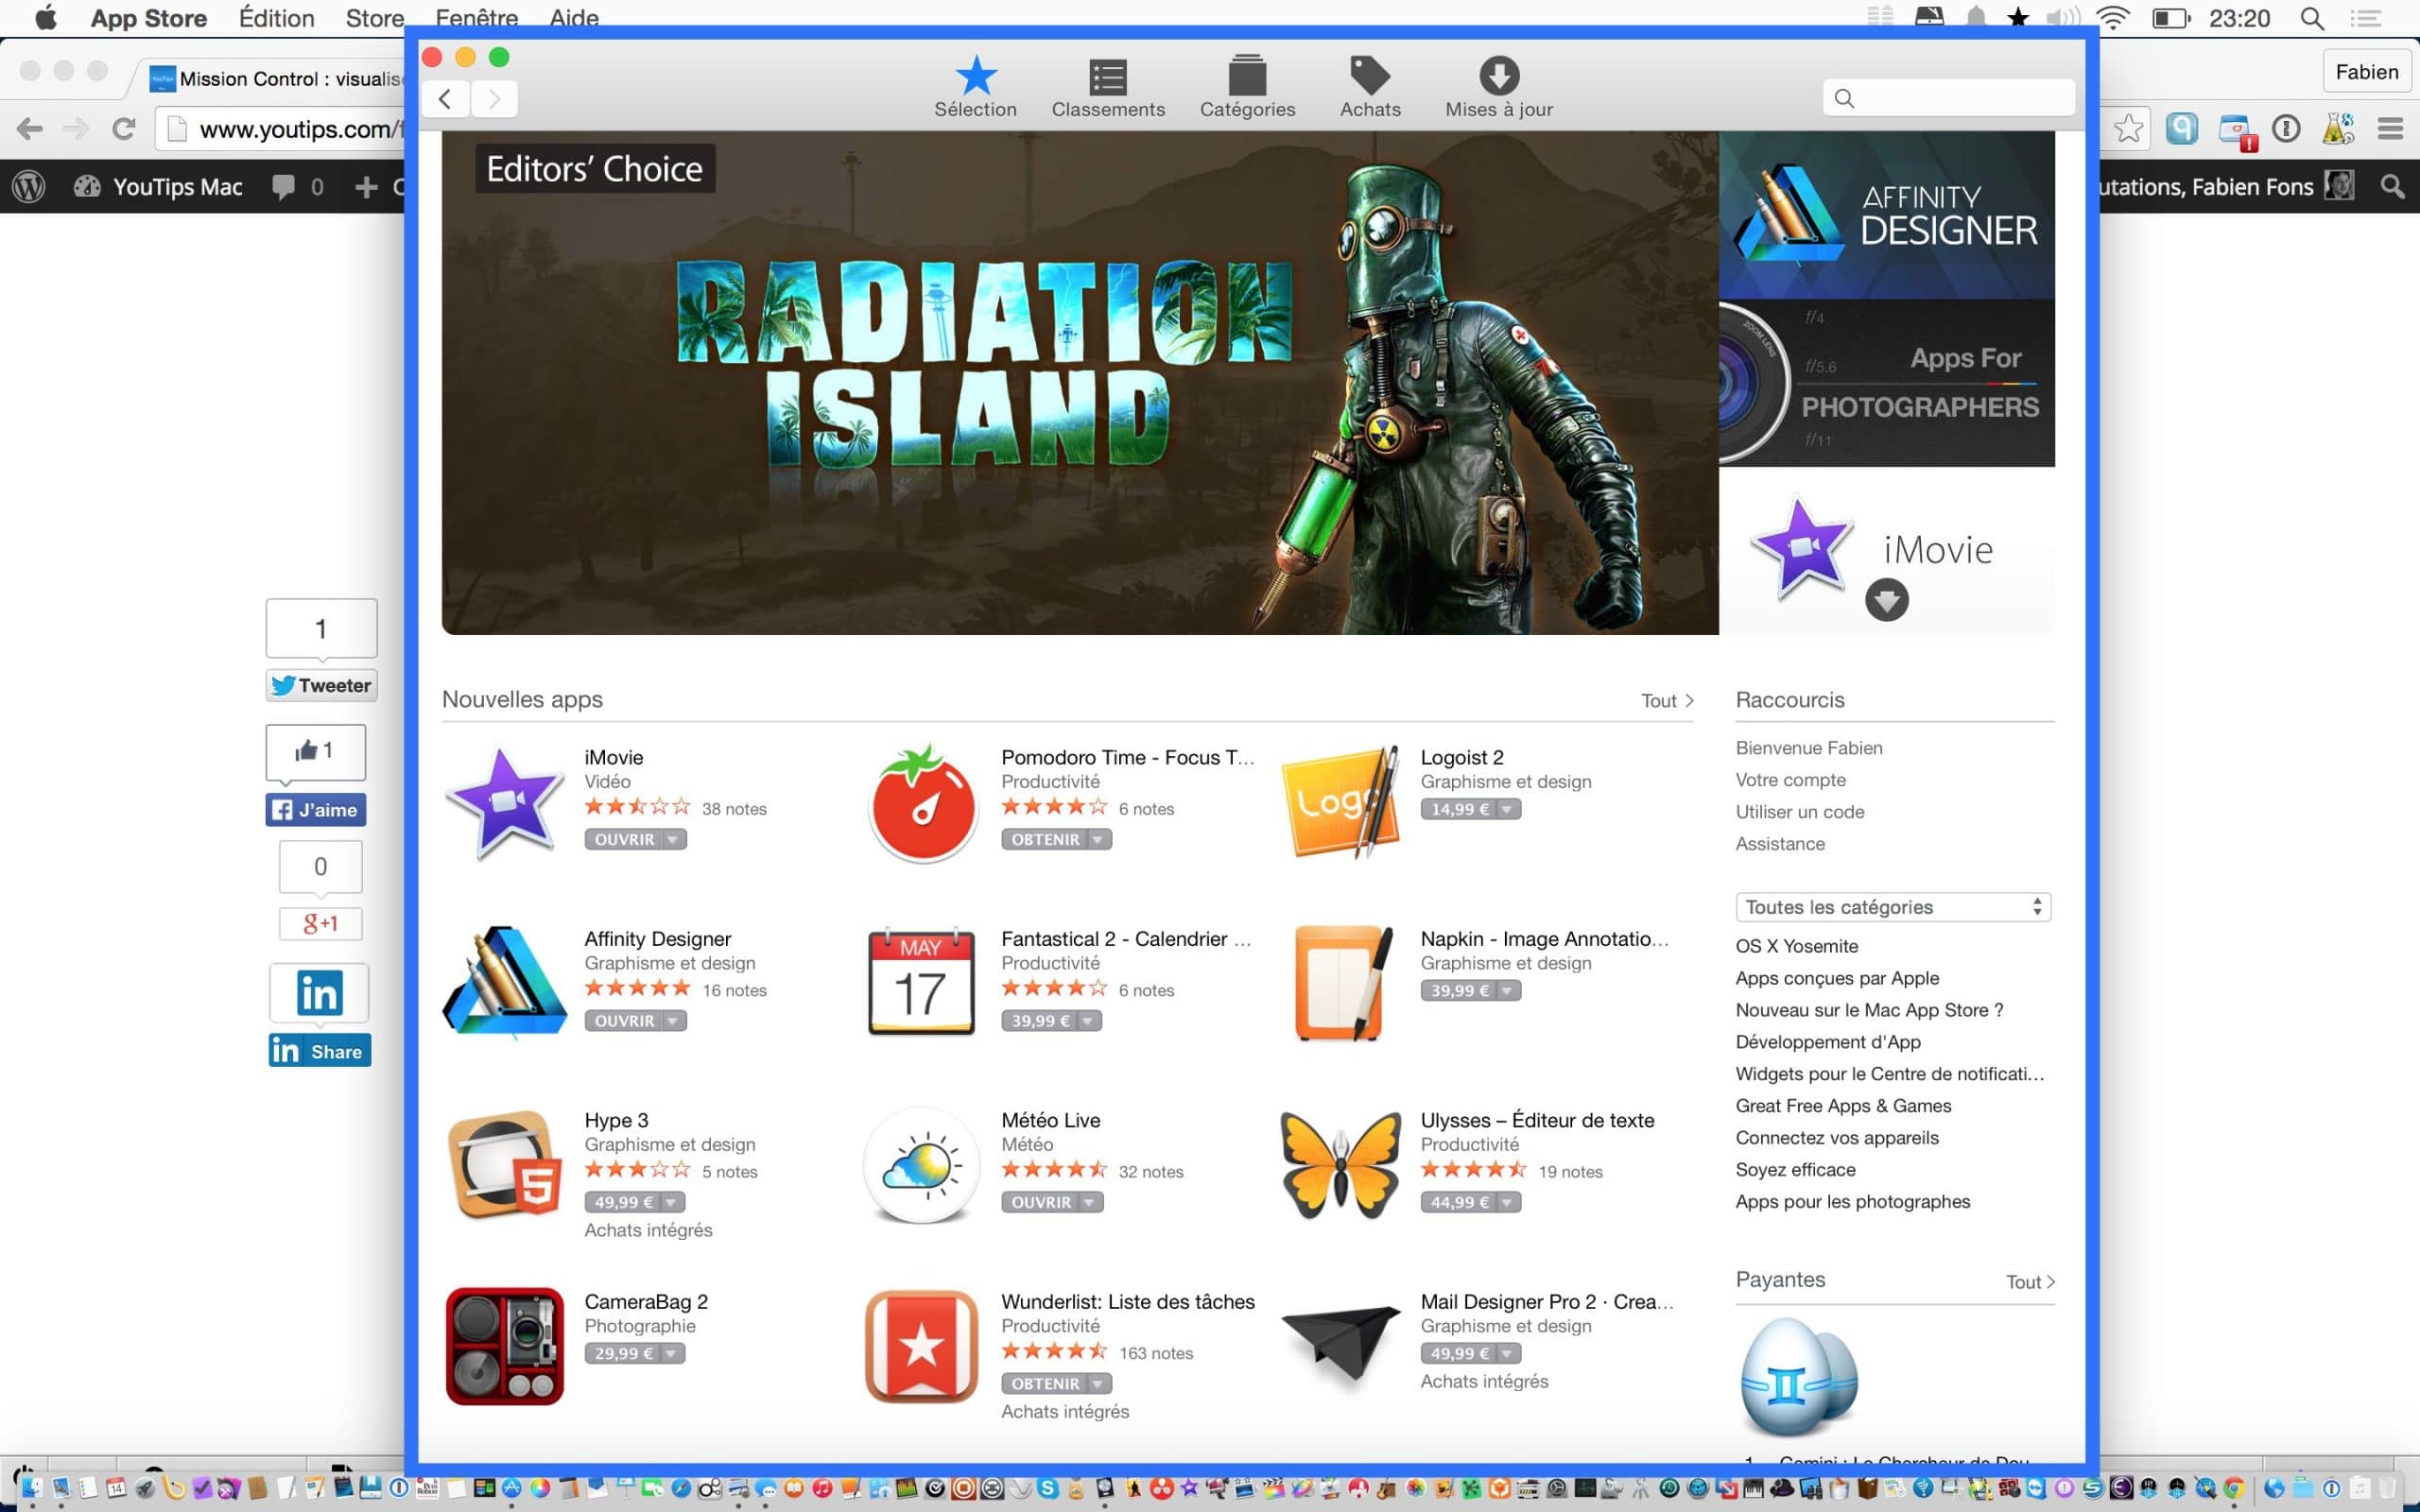Open the Aide menu in menu bar

pos(574,16)
